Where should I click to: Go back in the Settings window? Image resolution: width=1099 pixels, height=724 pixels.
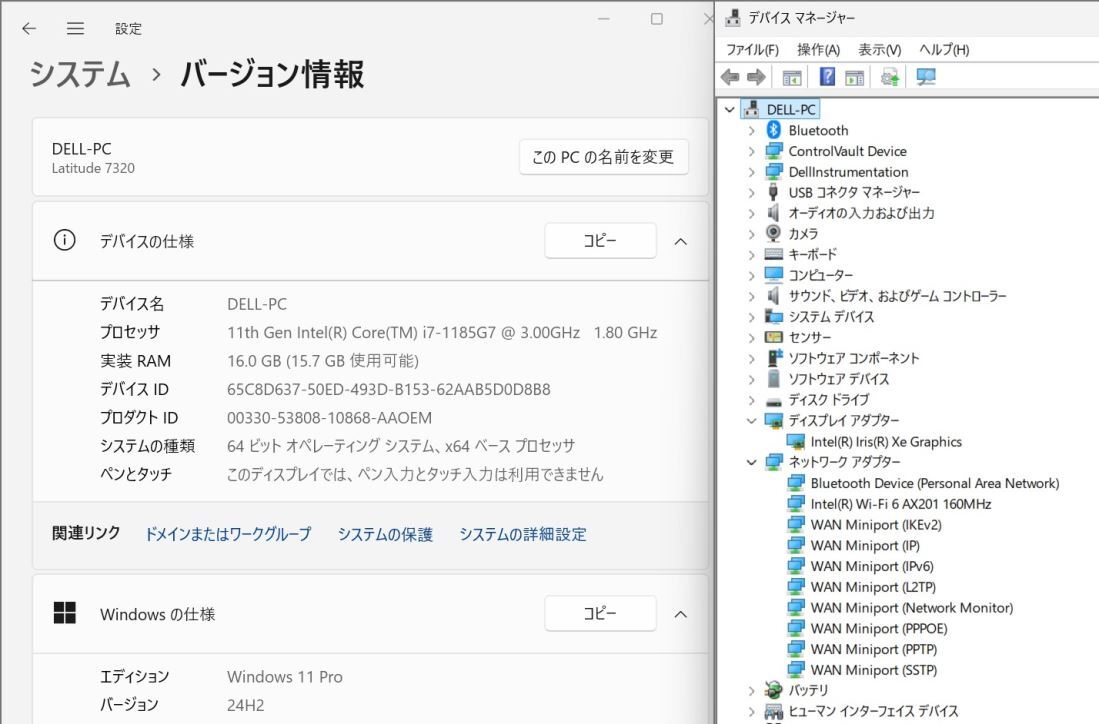(29, 28)
